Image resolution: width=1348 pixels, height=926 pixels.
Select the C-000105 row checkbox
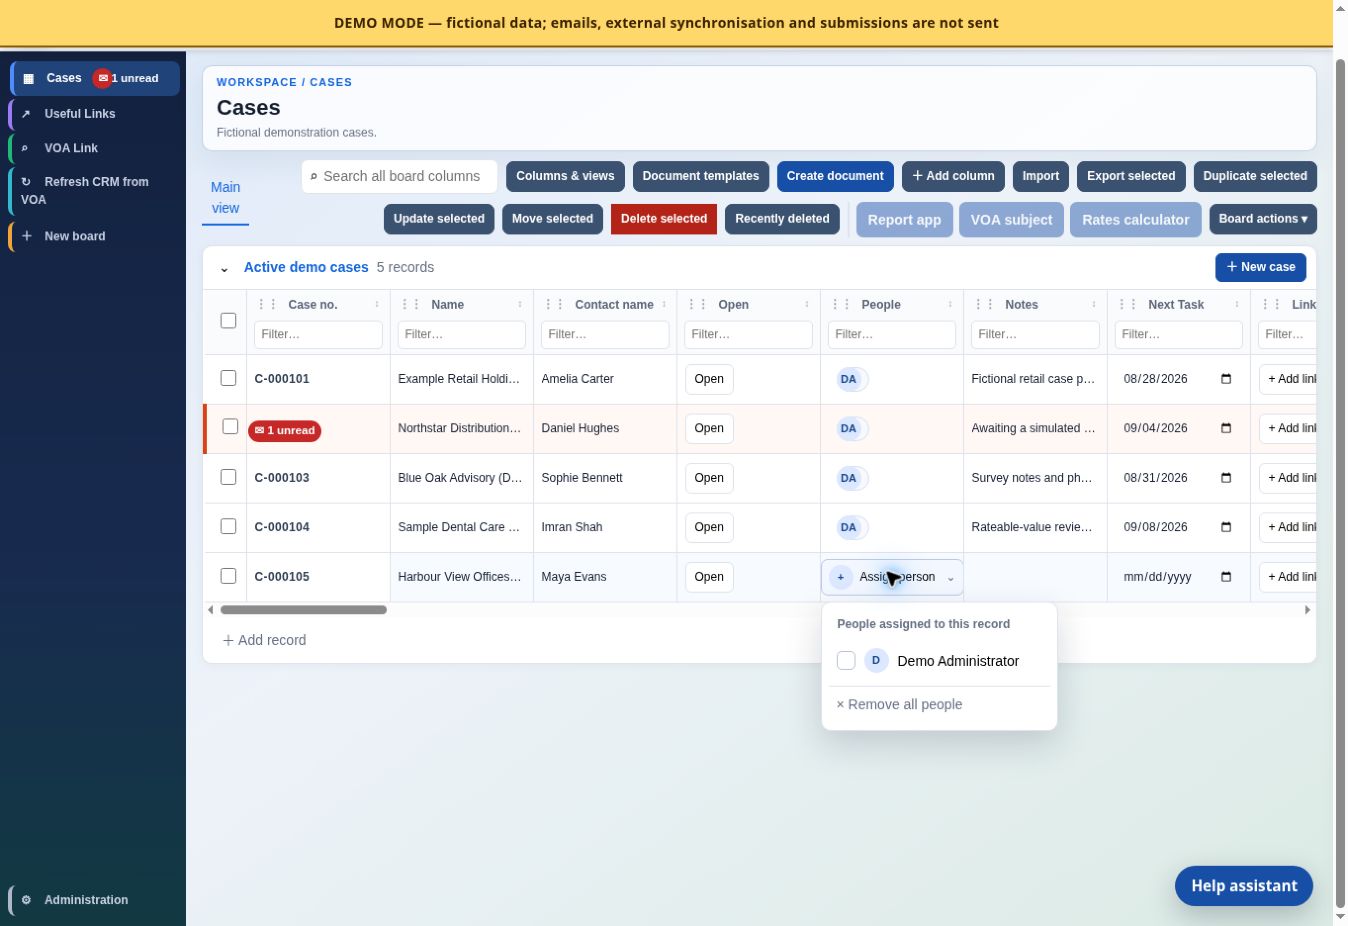pos(228,576)
